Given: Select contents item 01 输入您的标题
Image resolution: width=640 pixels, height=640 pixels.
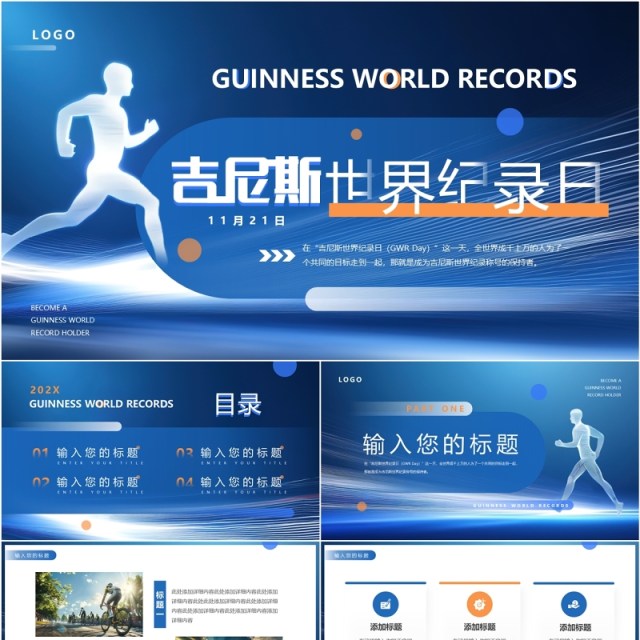Looking at the screenshot, I should [88, 455].
